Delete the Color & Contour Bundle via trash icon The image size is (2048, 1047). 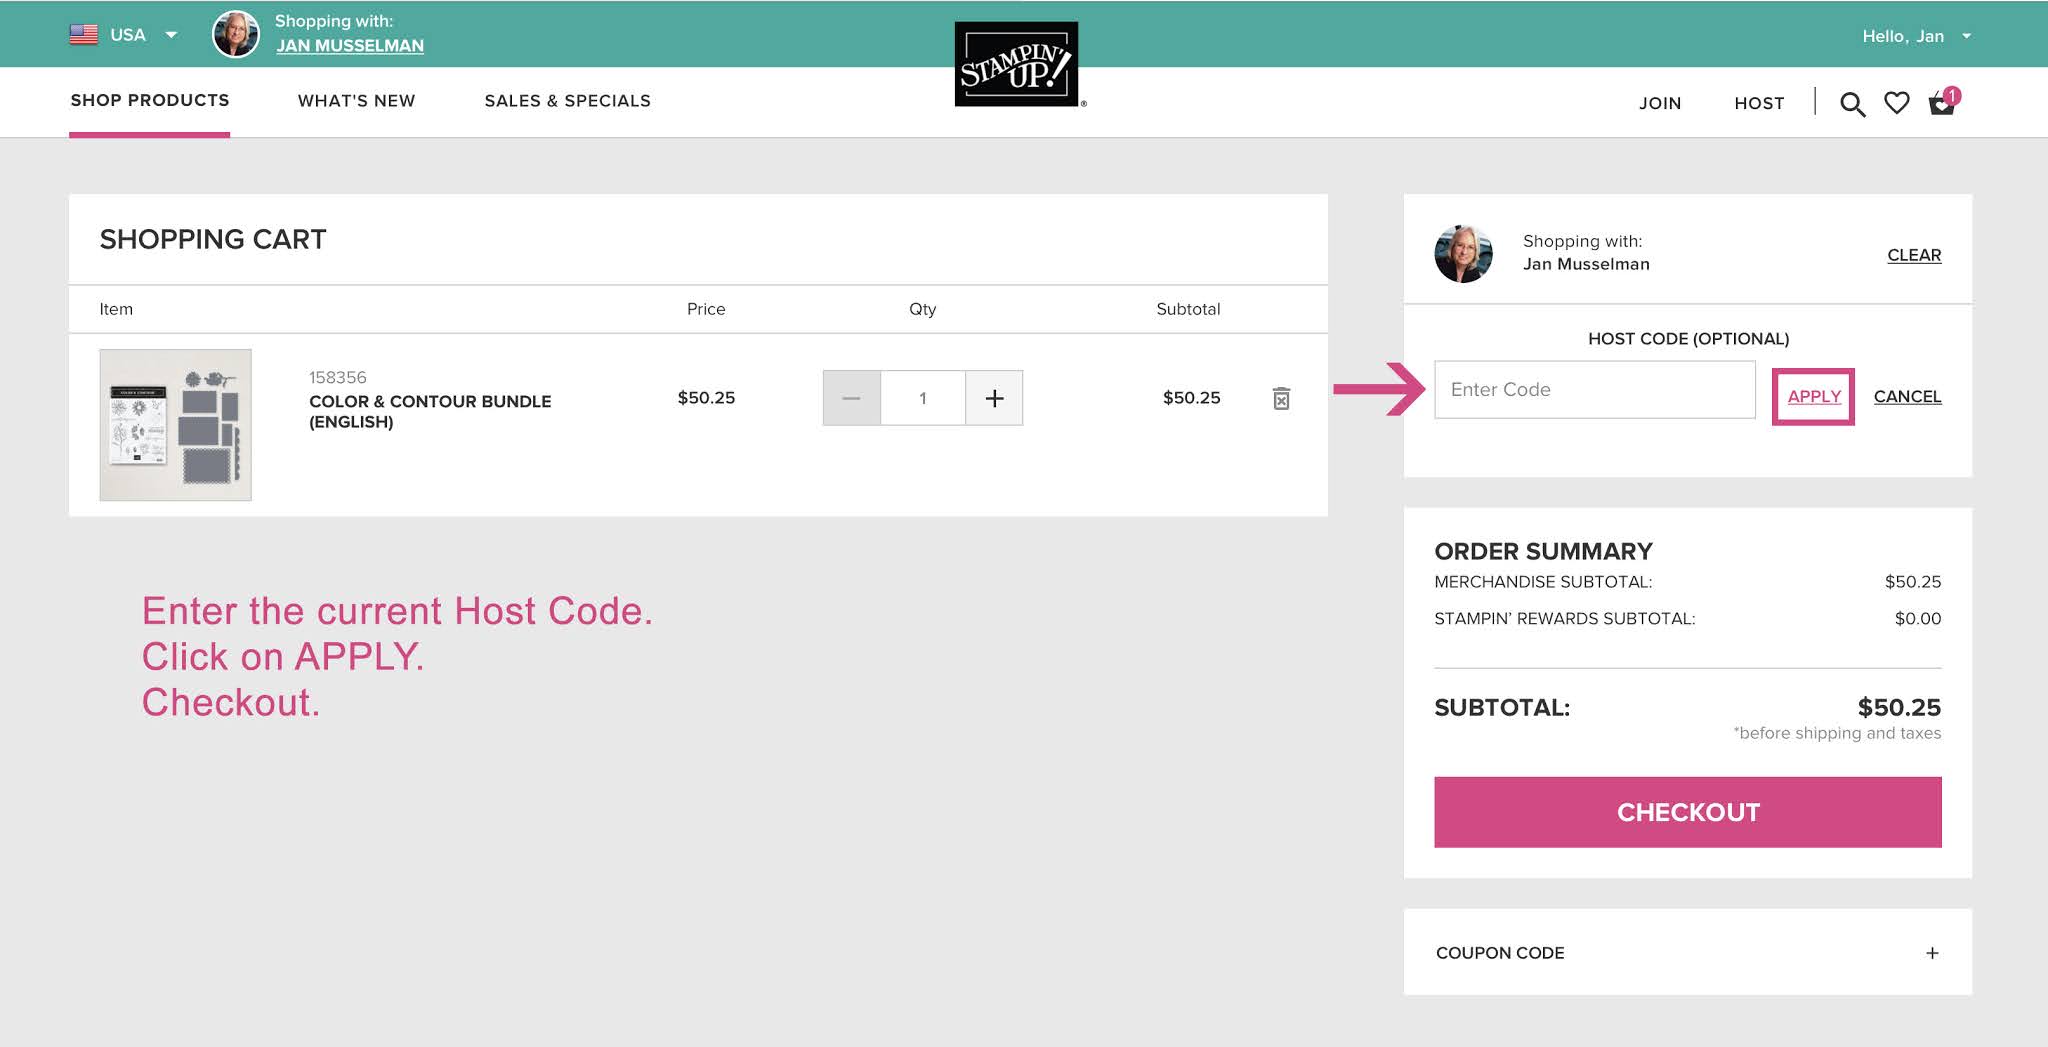[x=1281, y=398]
